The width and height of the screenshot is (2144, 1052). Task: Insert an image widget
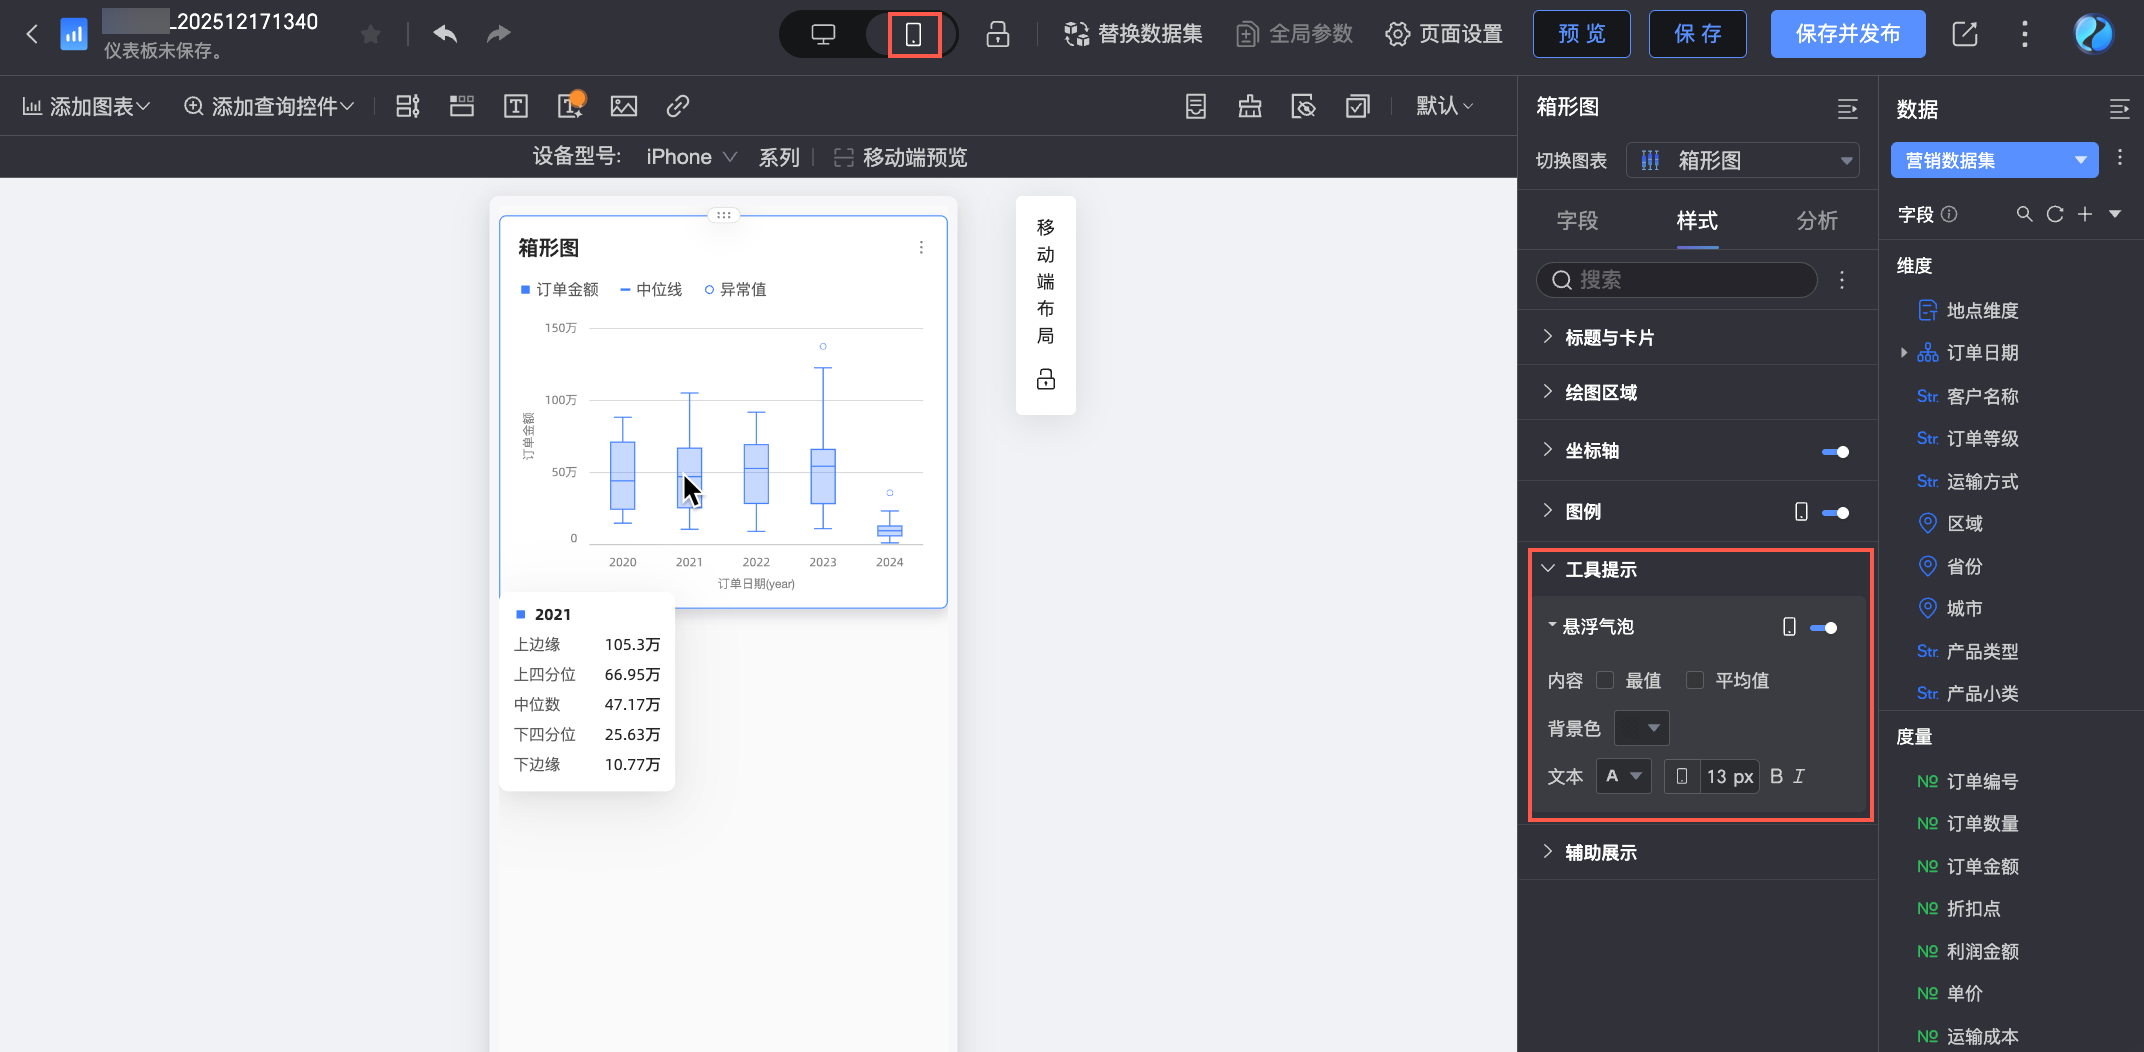[624, 106]
